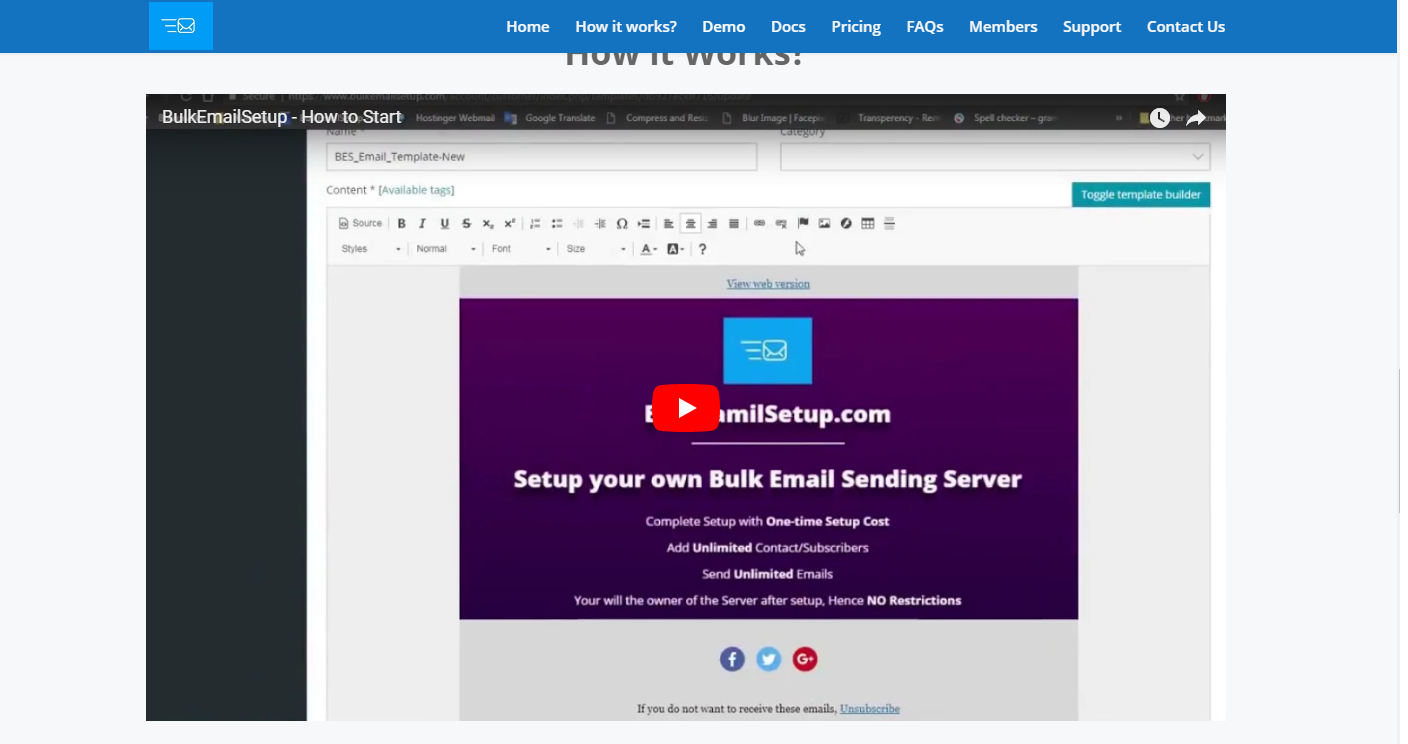Click Source button in video's editor toolbar

click(x=361, y=223)
